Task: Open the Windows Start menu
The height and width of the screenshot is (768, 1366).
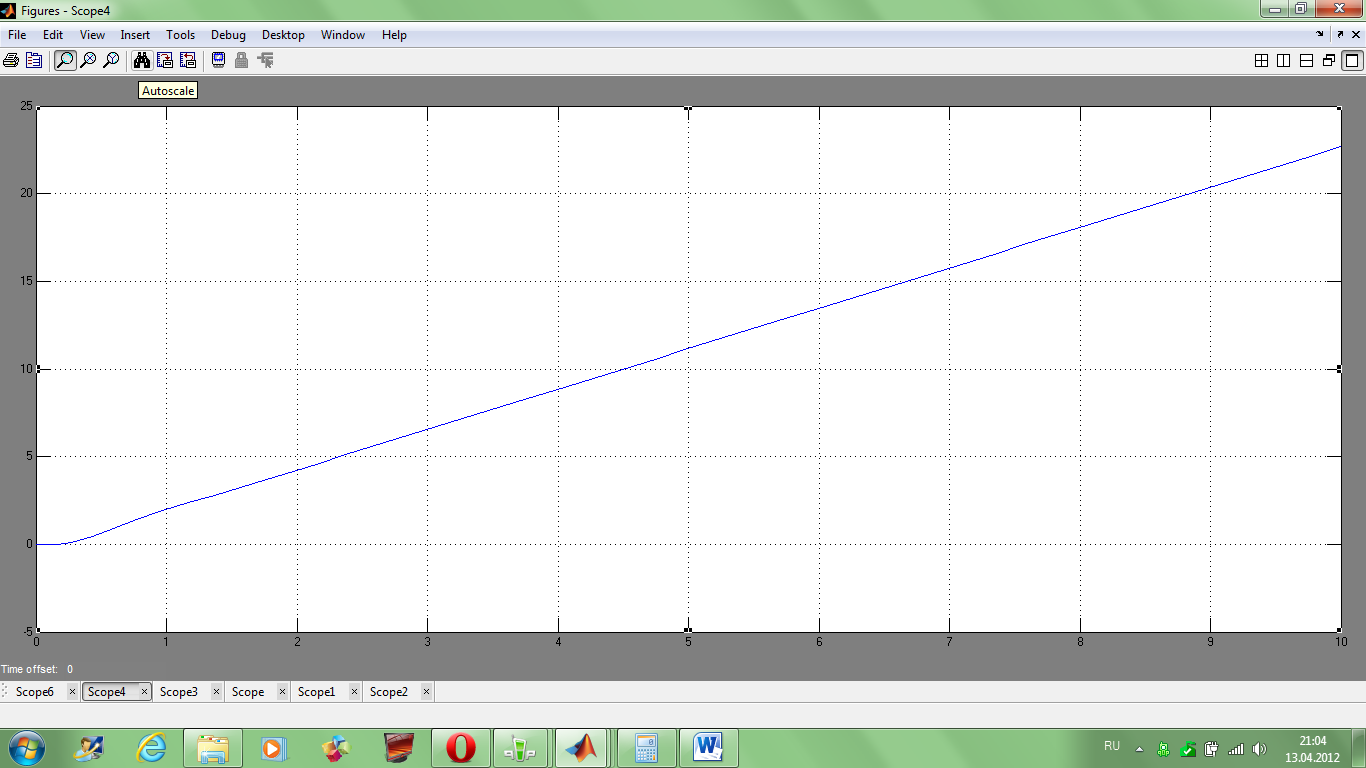Action: 25,747
